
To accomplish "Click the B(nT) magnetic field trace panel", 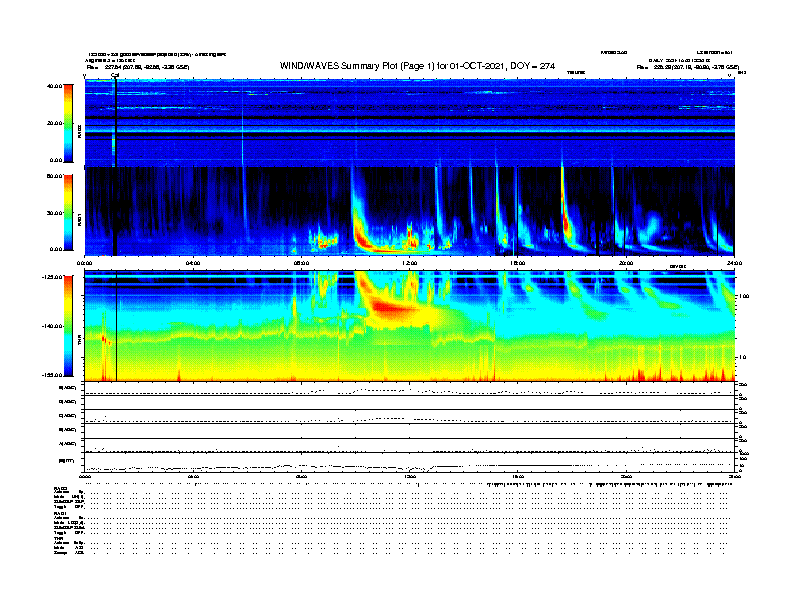I will click(410, 463).
